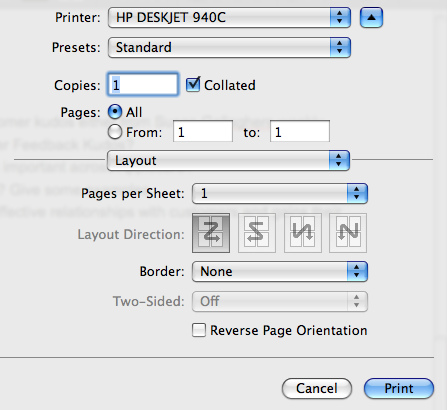Open the Pages per Sheet dropdown
The image size is (447, 410).
pos(280,193)
